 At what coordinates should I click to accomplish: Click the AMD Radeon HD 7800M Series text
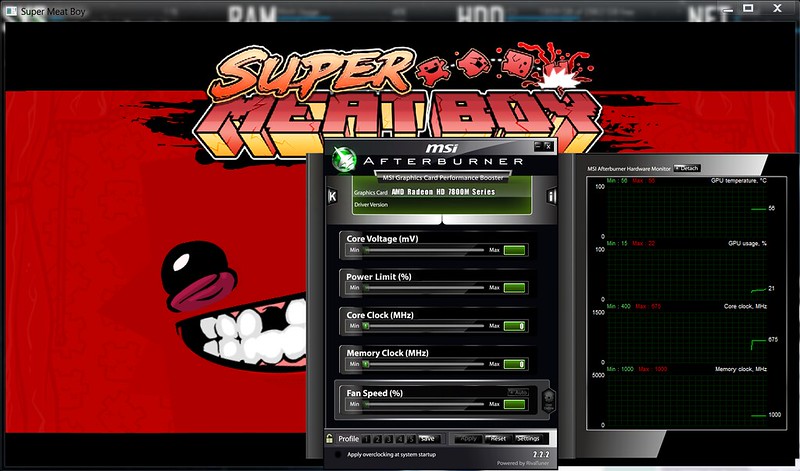point(443,192)
